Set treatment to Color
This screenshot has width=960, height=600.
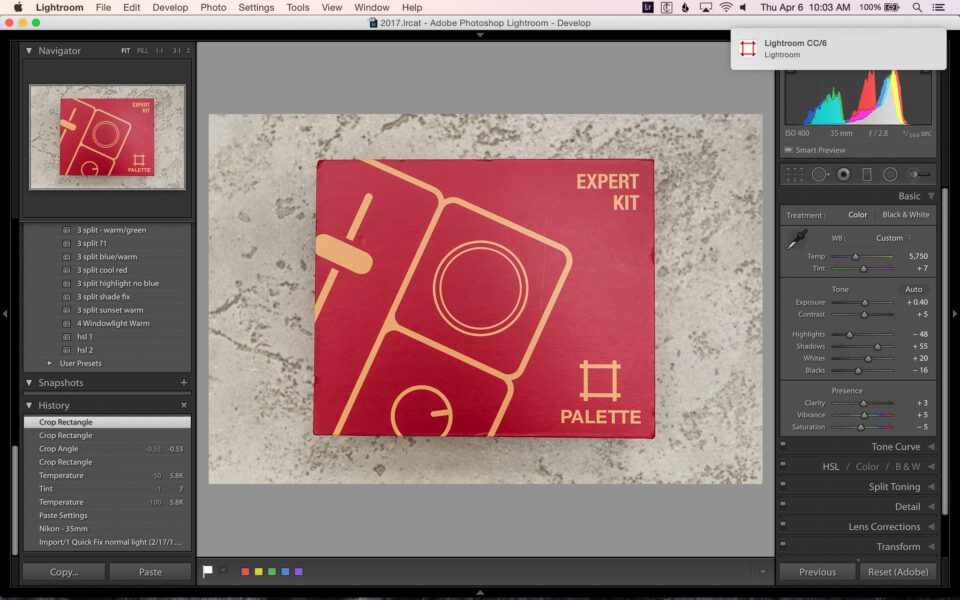858,215
